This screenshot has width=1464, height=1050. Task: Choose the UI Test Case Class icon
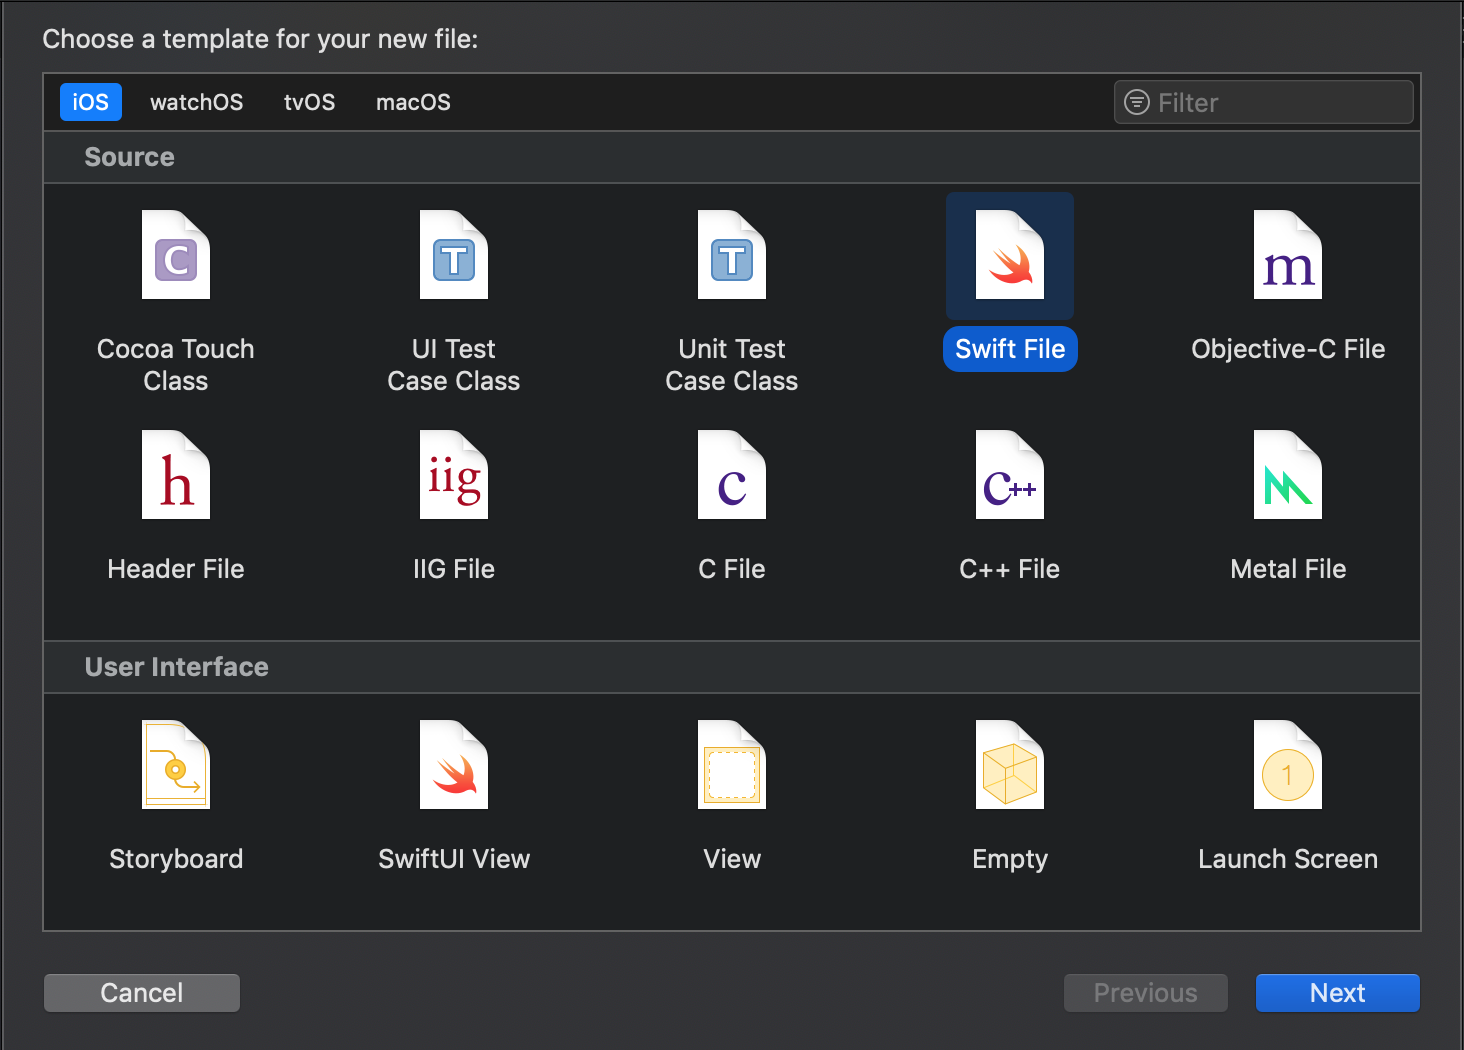tap(454, 255)
